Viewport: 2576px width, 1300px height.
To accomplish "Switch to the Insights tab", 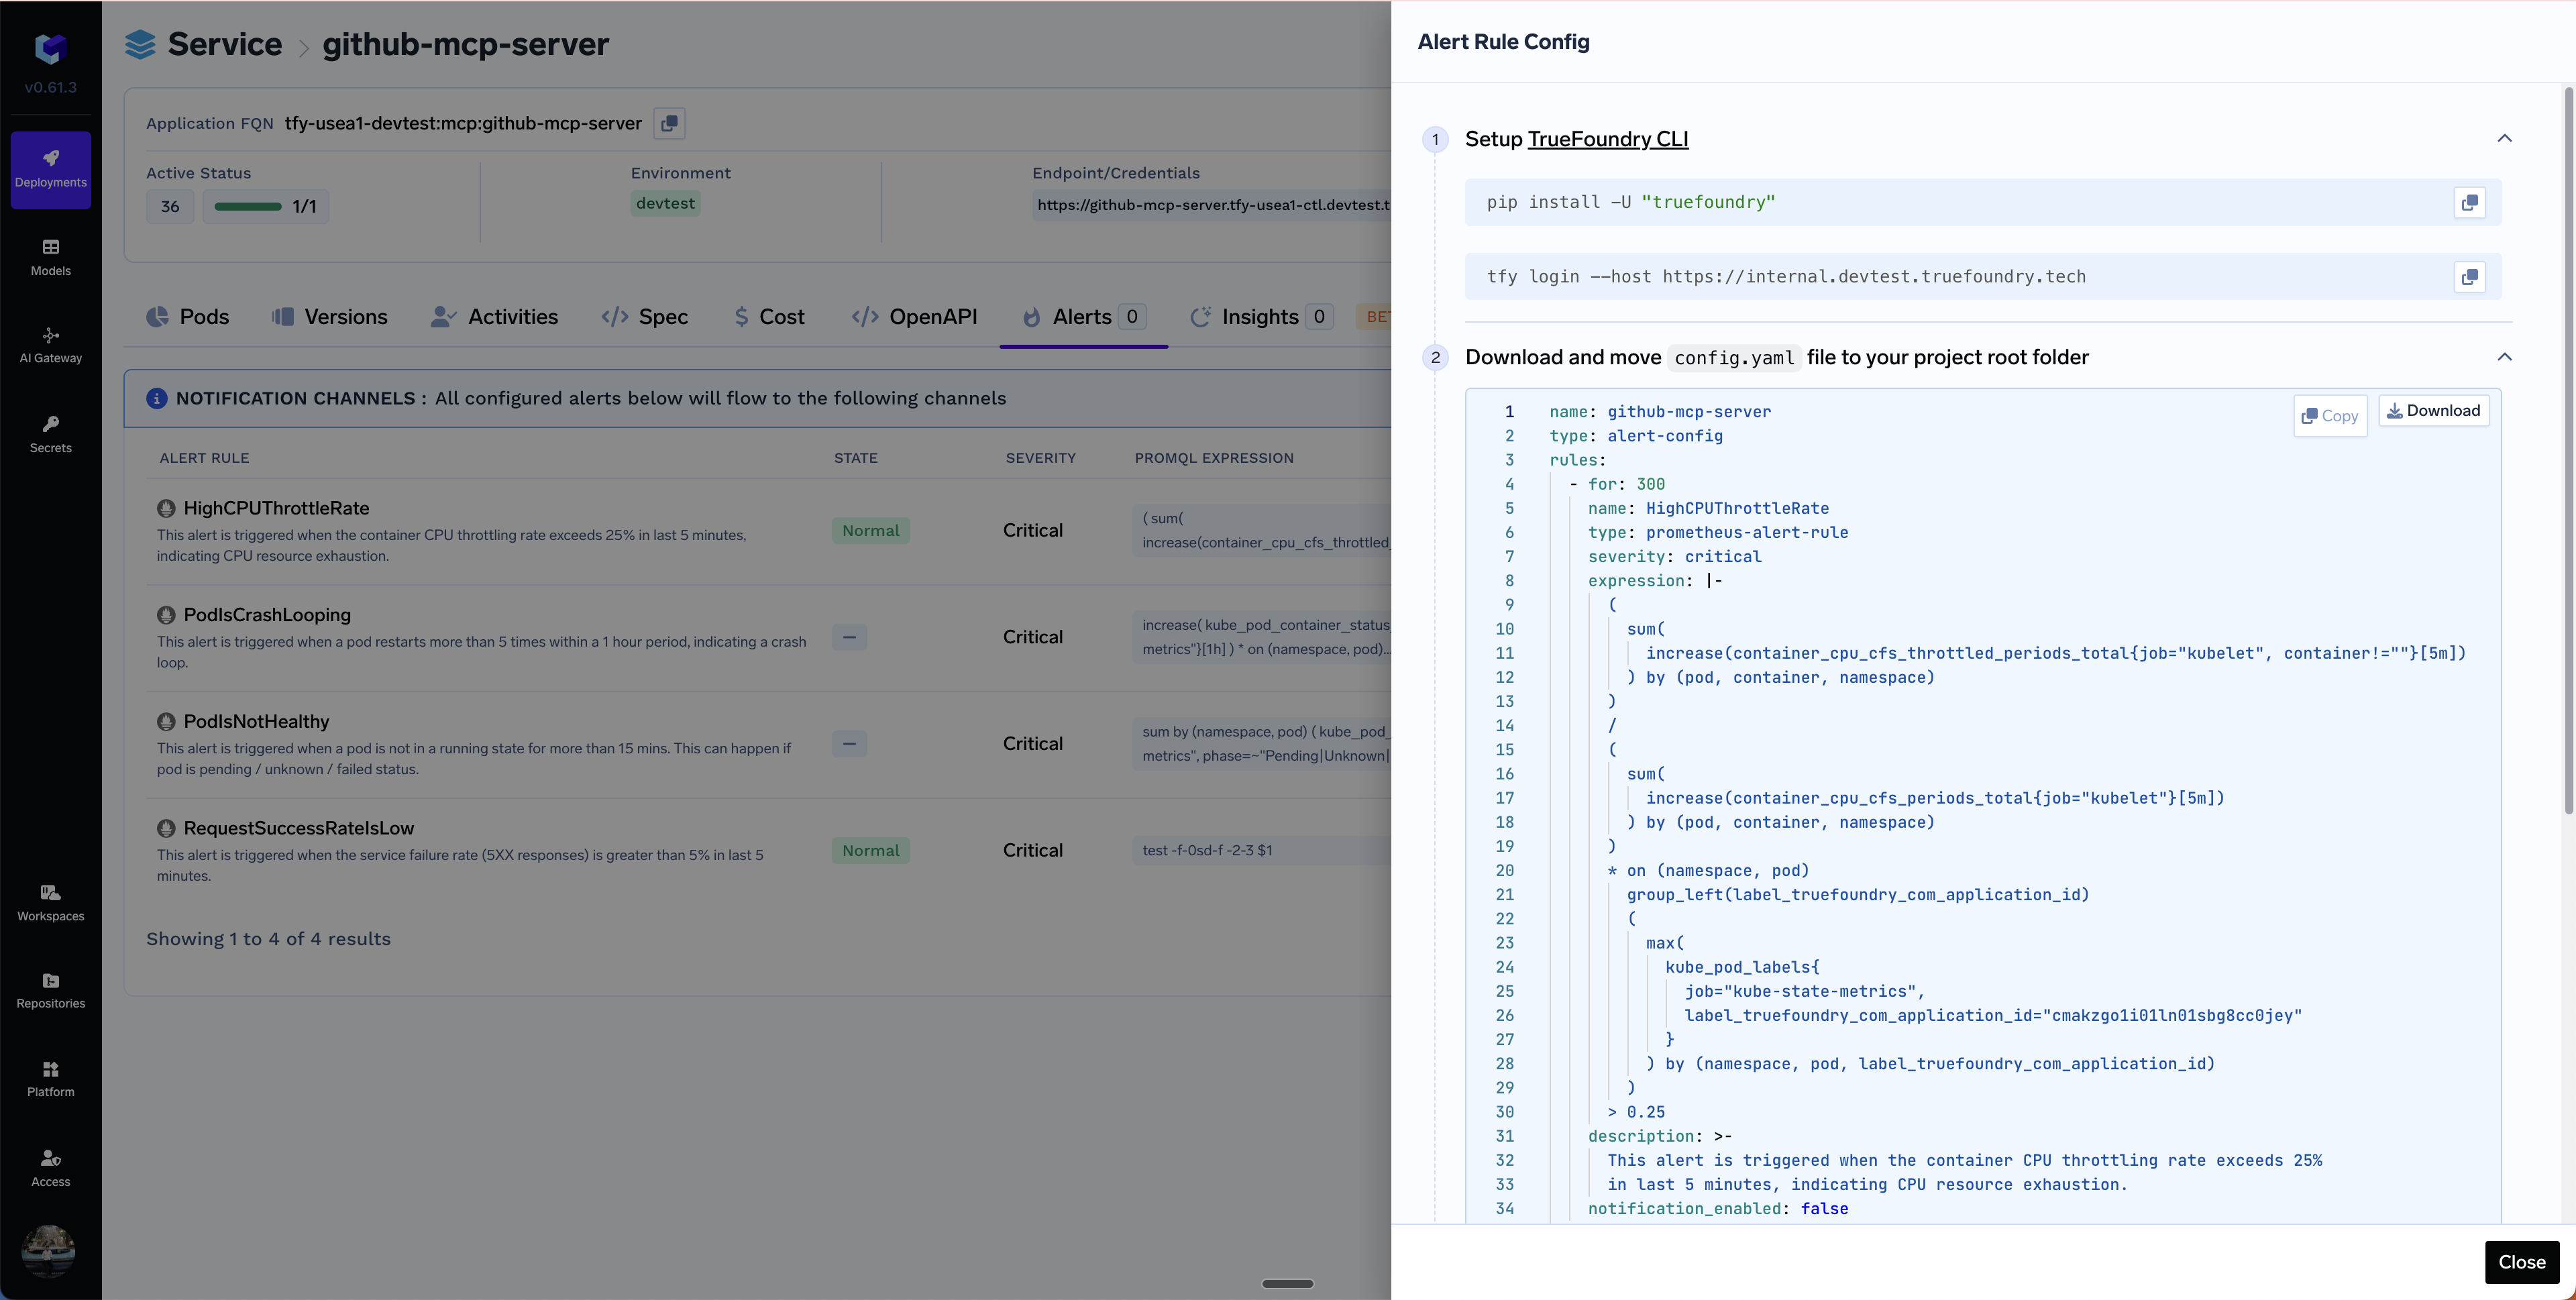I will [x=1261, y=317].
